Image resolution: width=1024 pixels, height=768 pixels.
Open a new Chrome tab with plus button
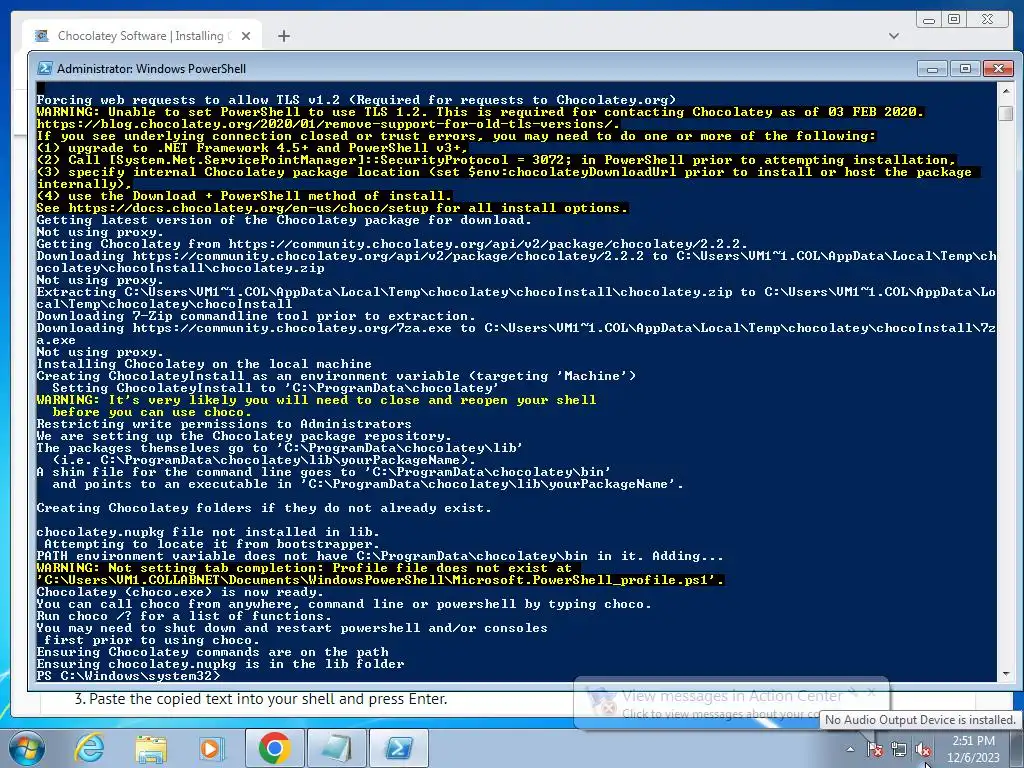(x=283, y=36)
